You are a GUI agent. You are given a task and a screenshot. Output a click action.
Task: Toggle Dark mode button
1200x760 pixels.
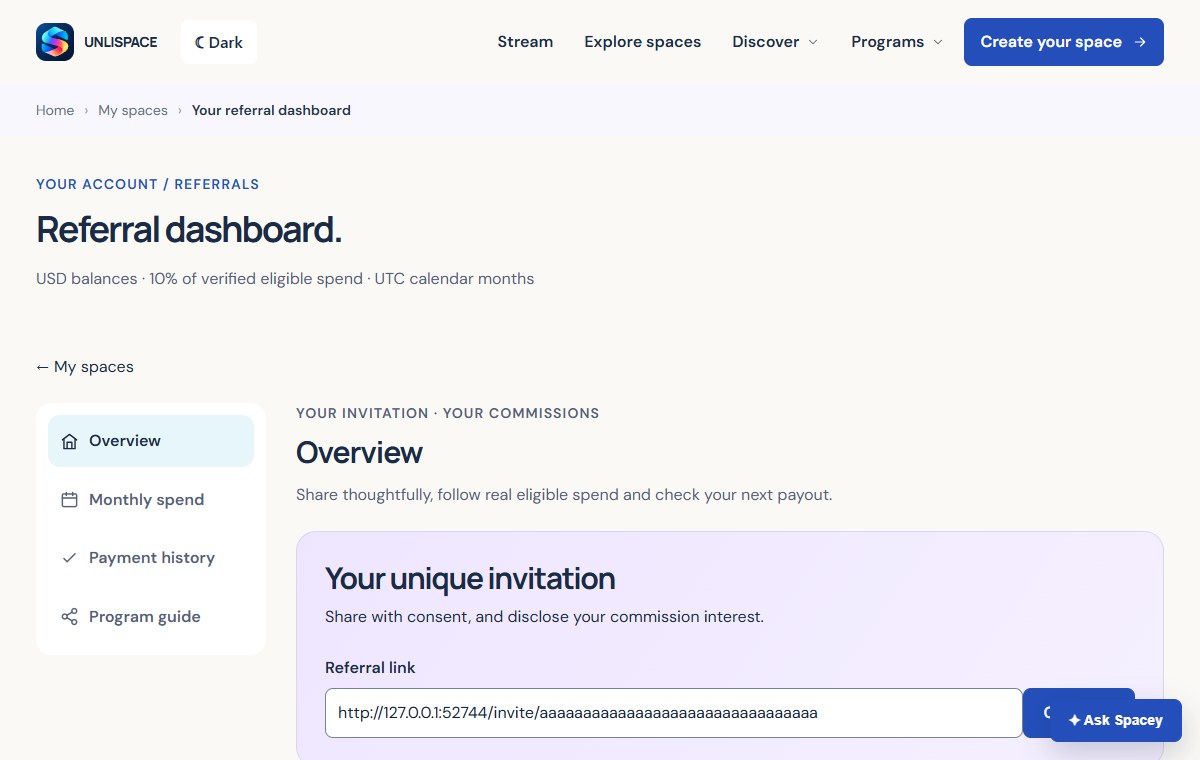point(219,42)
